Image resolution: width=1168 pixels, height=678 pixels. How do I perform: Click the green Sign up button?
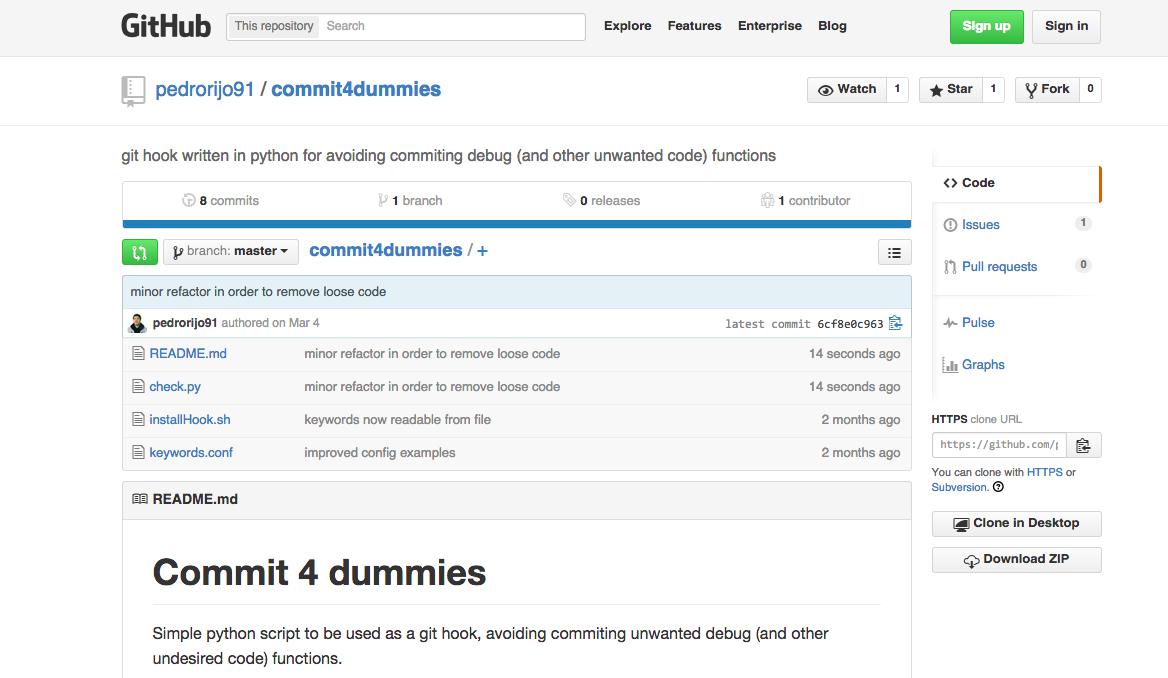(x=986, y=27)
